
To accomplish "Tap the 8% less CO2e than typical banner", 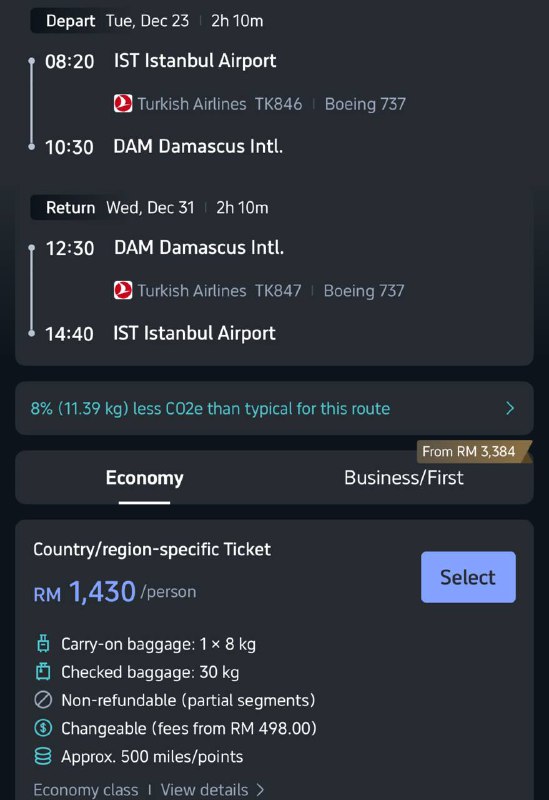I will coord(274,408).
